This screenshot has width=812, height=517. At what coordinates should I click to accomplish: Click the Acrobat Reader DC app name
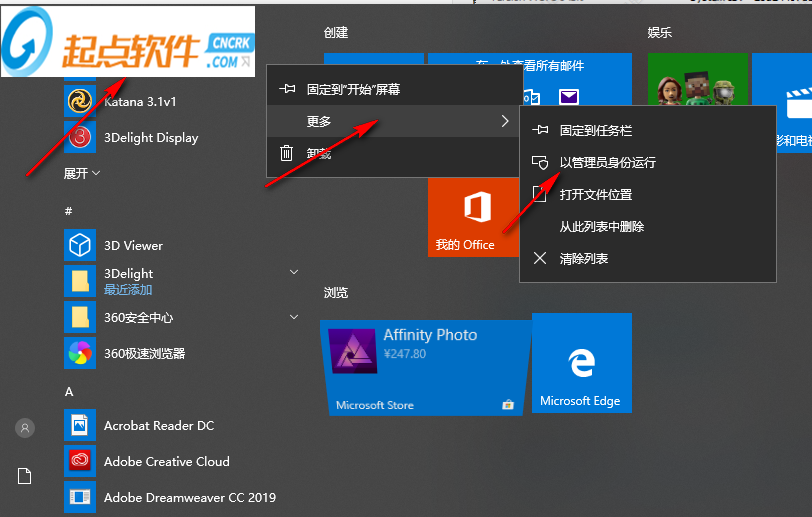tap(159, 425)
